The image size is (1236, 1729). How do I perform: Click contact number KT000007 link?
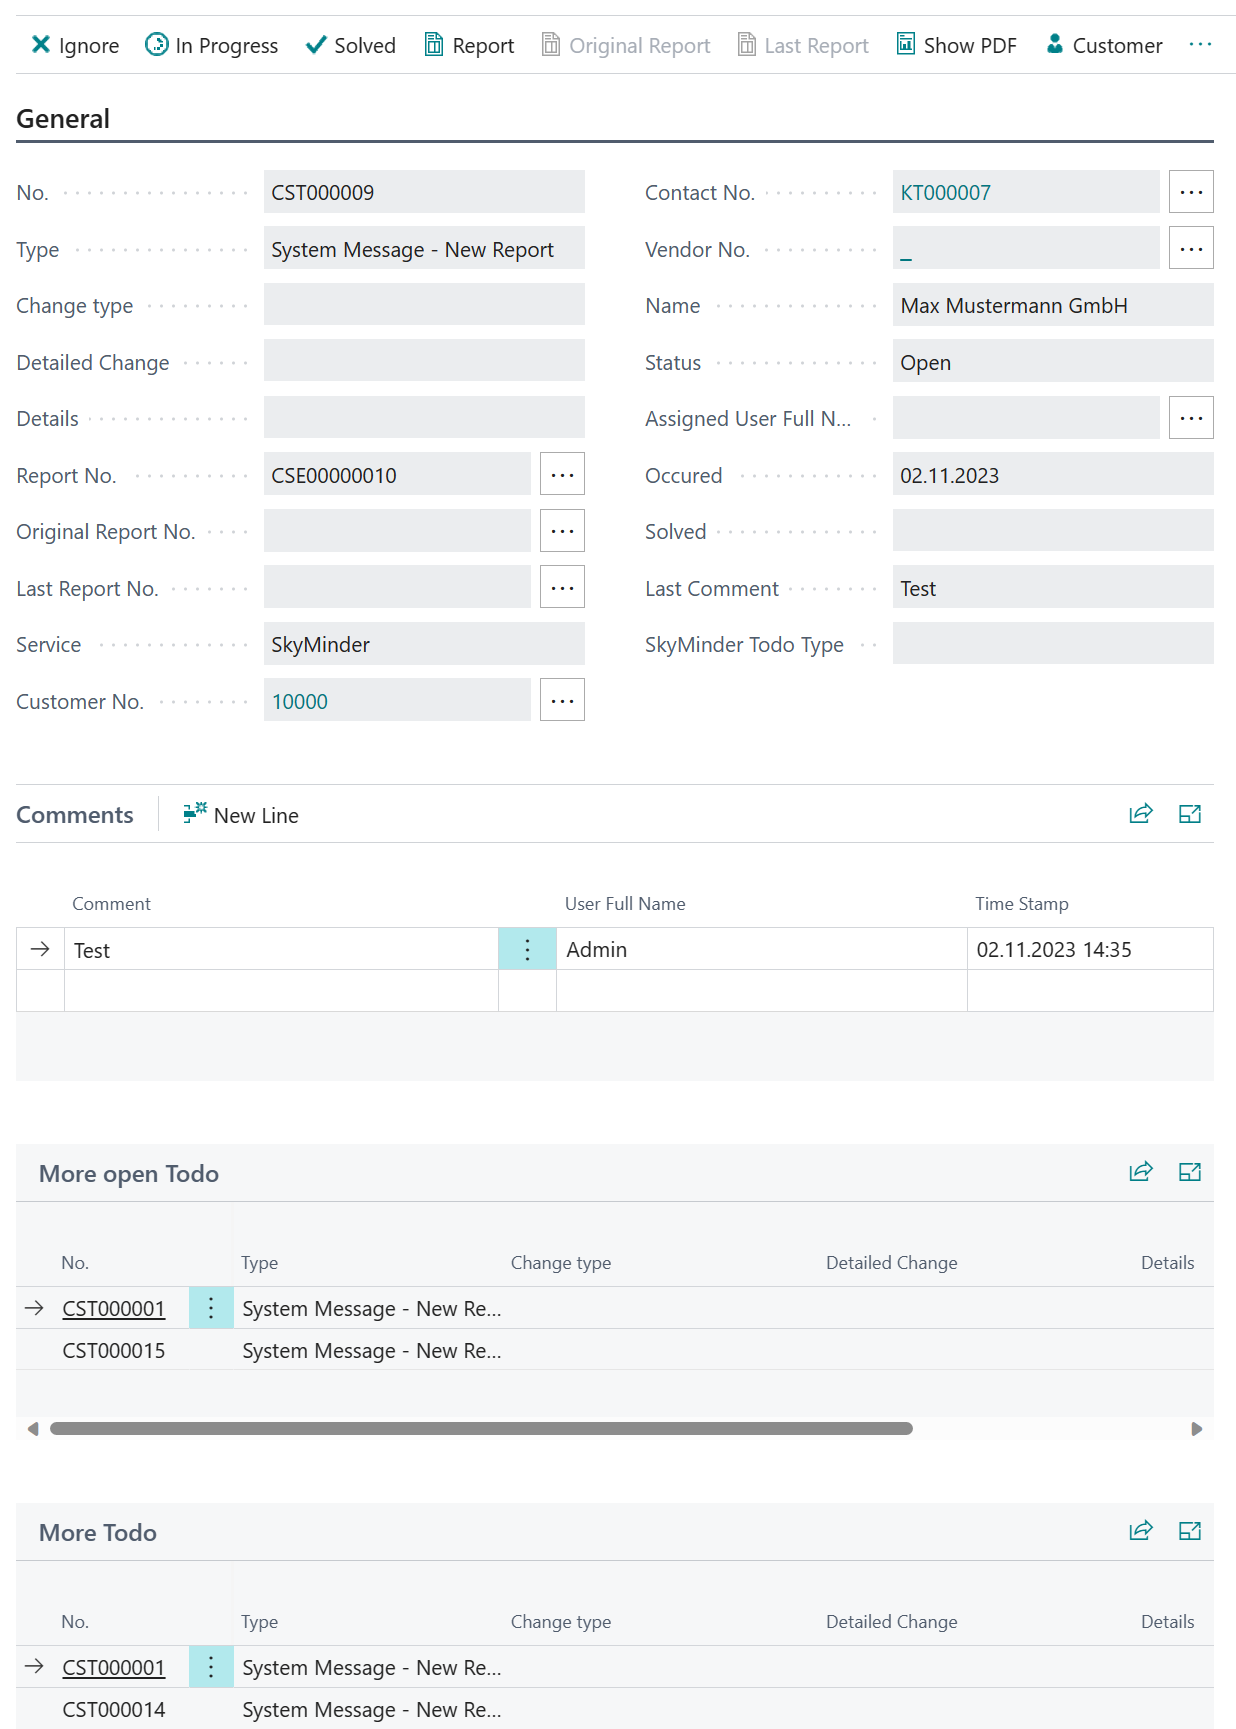click(x=945, y=193)
